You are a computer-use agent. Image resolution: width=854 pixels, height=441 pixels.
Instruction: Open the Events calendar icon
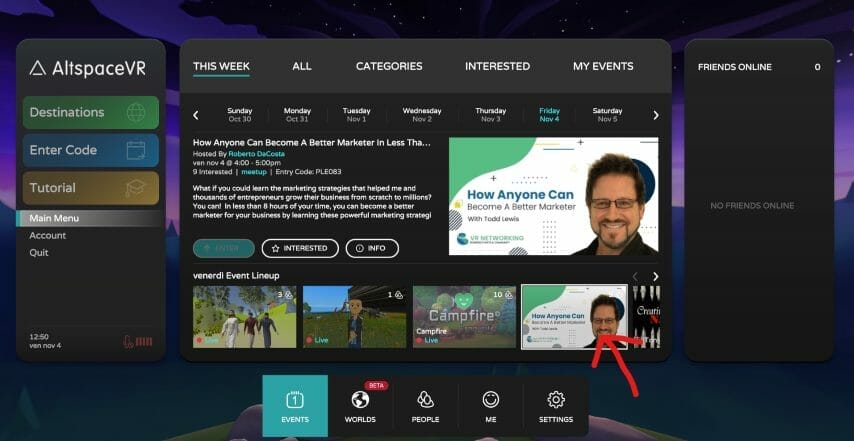pos(295,400)
